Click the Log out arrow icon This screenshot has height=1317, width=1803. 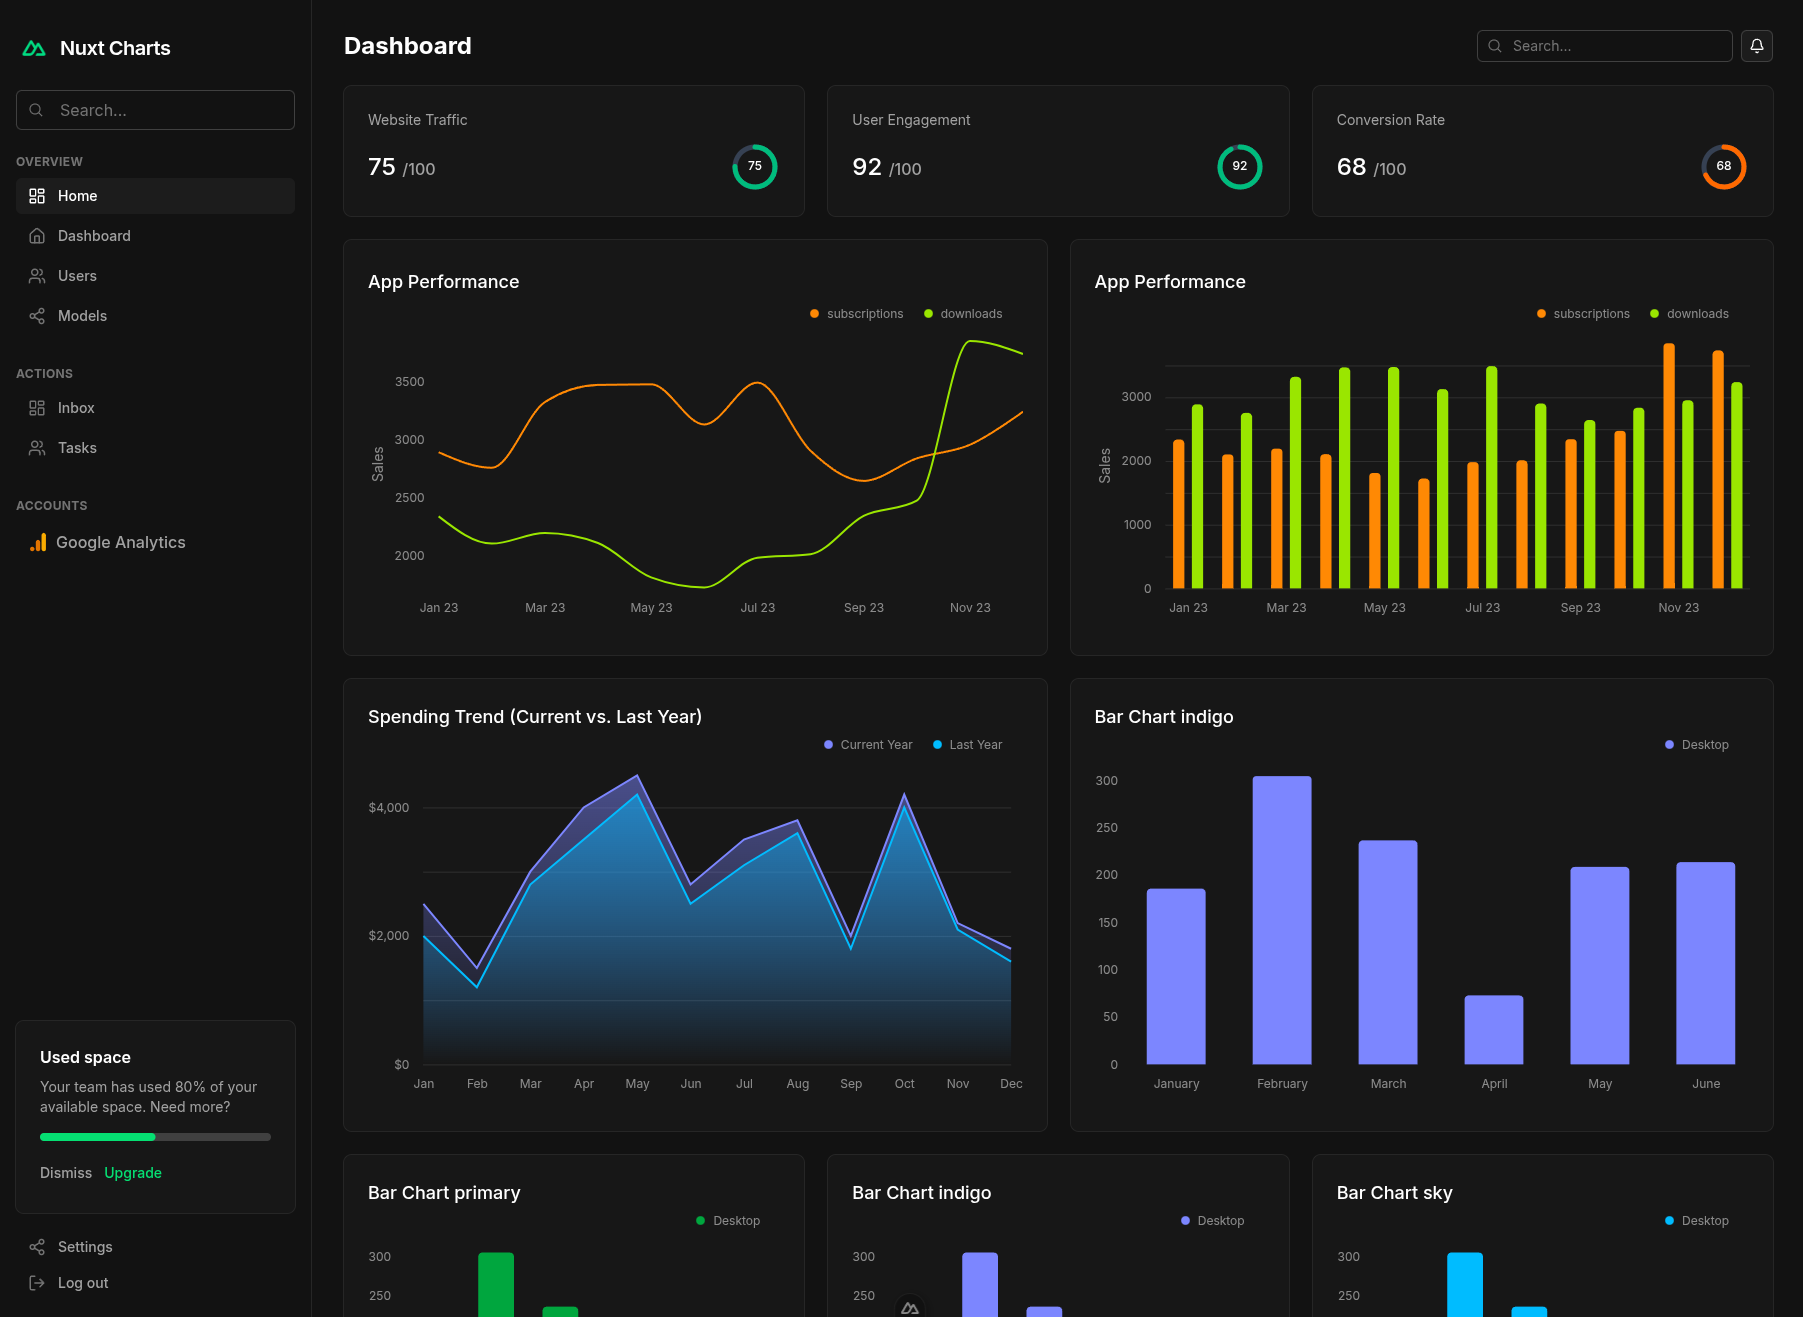(37, 1283)
